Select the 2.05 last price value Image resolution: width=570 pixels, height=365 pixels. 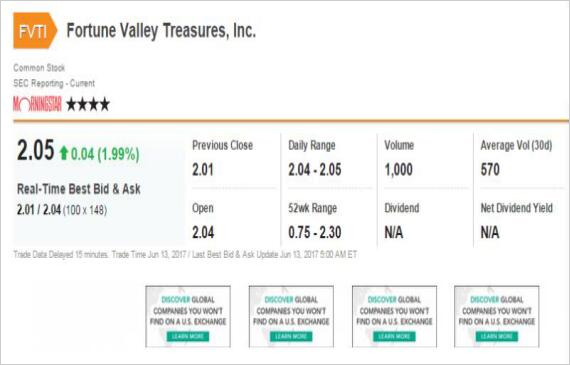(x=35, y=150)
